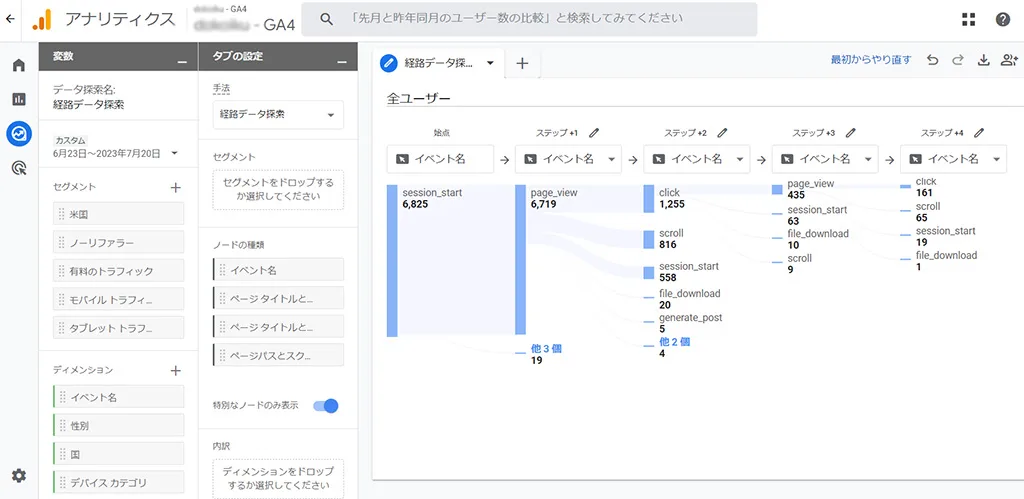Open the 手法 dropdown 経路データ探索
Image resolution: width=1024 pixels, height=499 pixels.
(x=277, y=115)
